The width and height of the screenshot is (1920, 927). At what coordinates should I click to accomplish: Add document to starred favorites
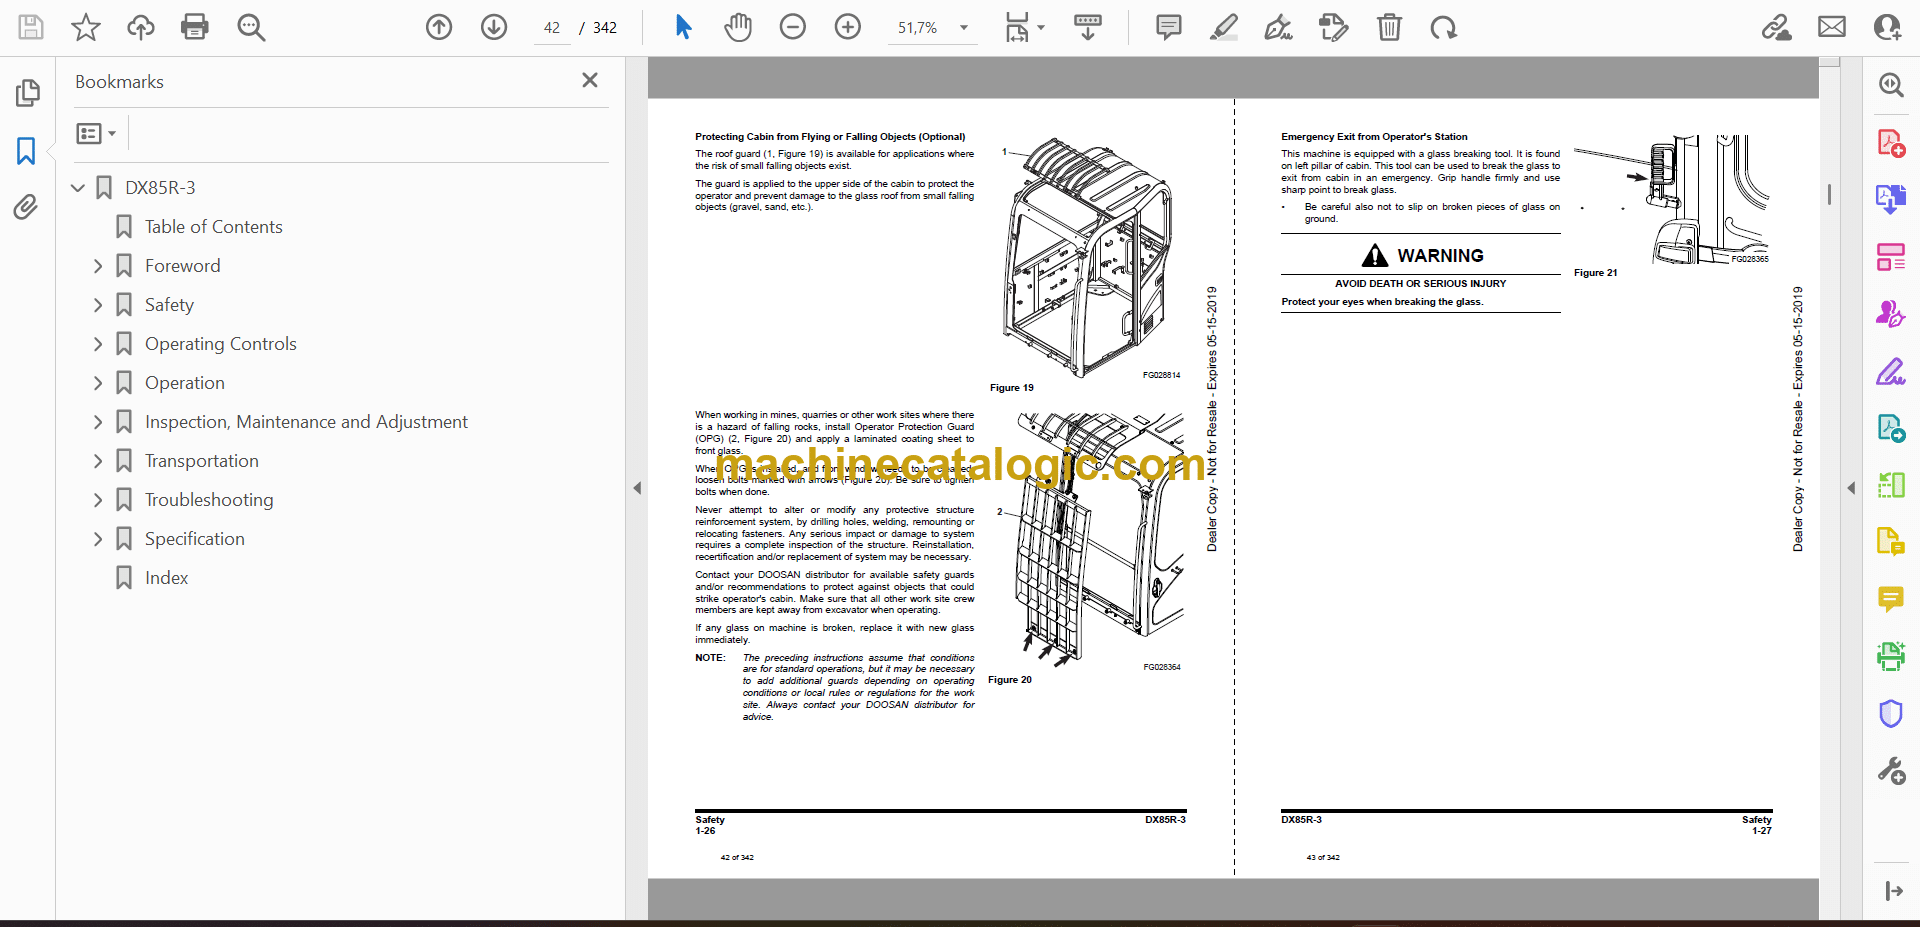86,27
